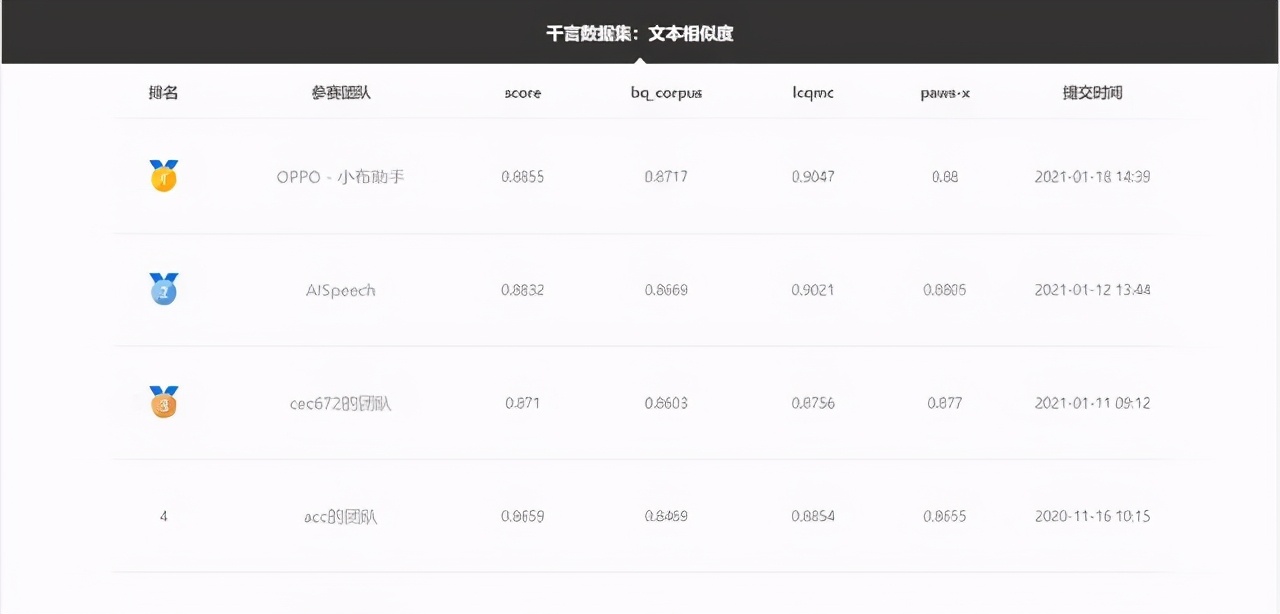The width and height of the screenshot is (1280, 614).
Task: Click paws-x value 0.8655
Action: 945,516
